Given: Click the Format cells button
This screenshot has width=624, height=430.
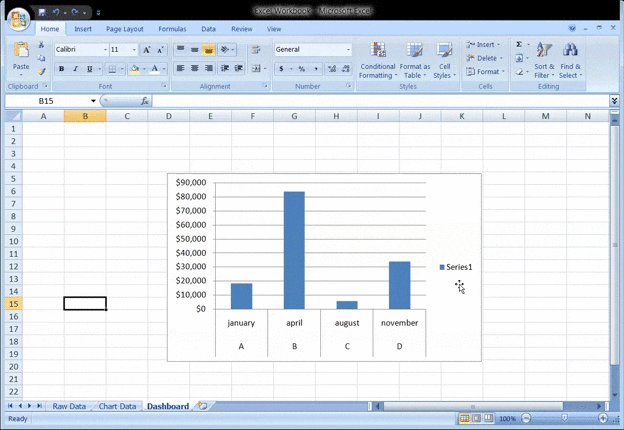Looking at the screenshot, I should 487,72.
